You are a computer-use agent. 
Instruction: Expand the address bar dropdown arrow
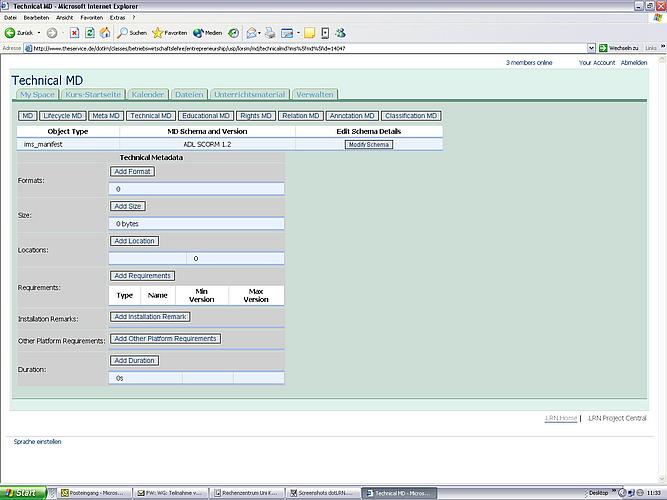coord(591,48)
